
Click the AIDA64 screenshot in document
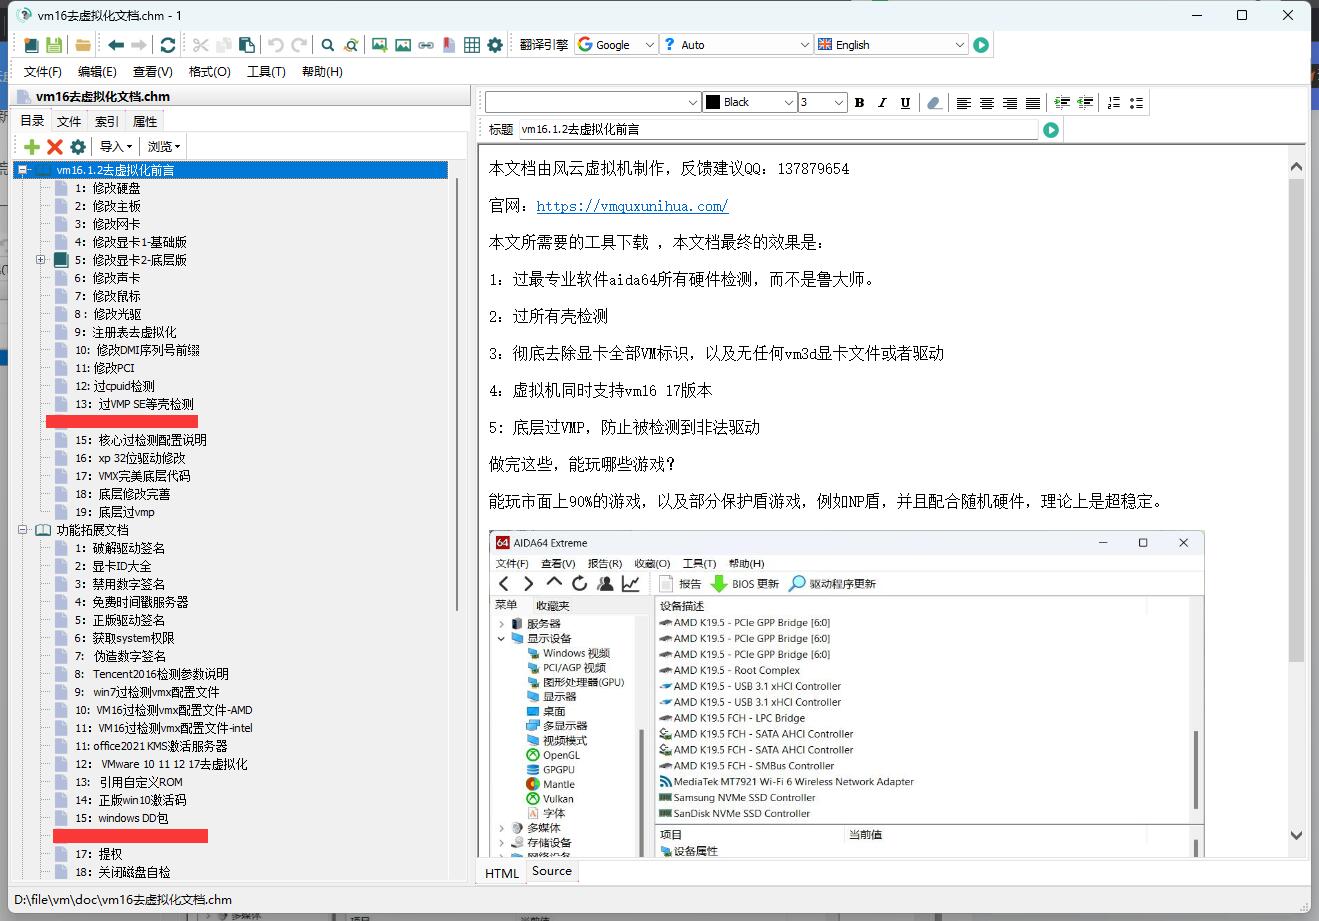[x=846, y=693]
